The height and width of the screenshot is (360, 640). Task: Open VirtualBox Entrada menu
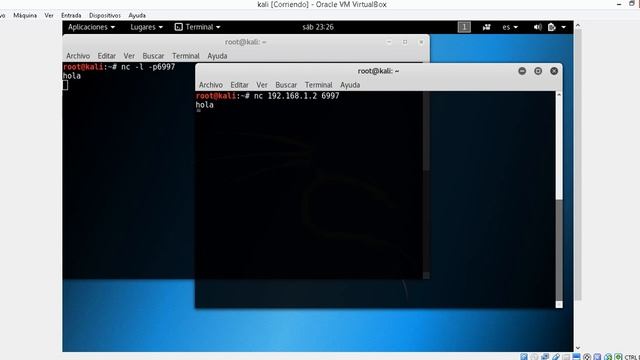coord(71,15)
